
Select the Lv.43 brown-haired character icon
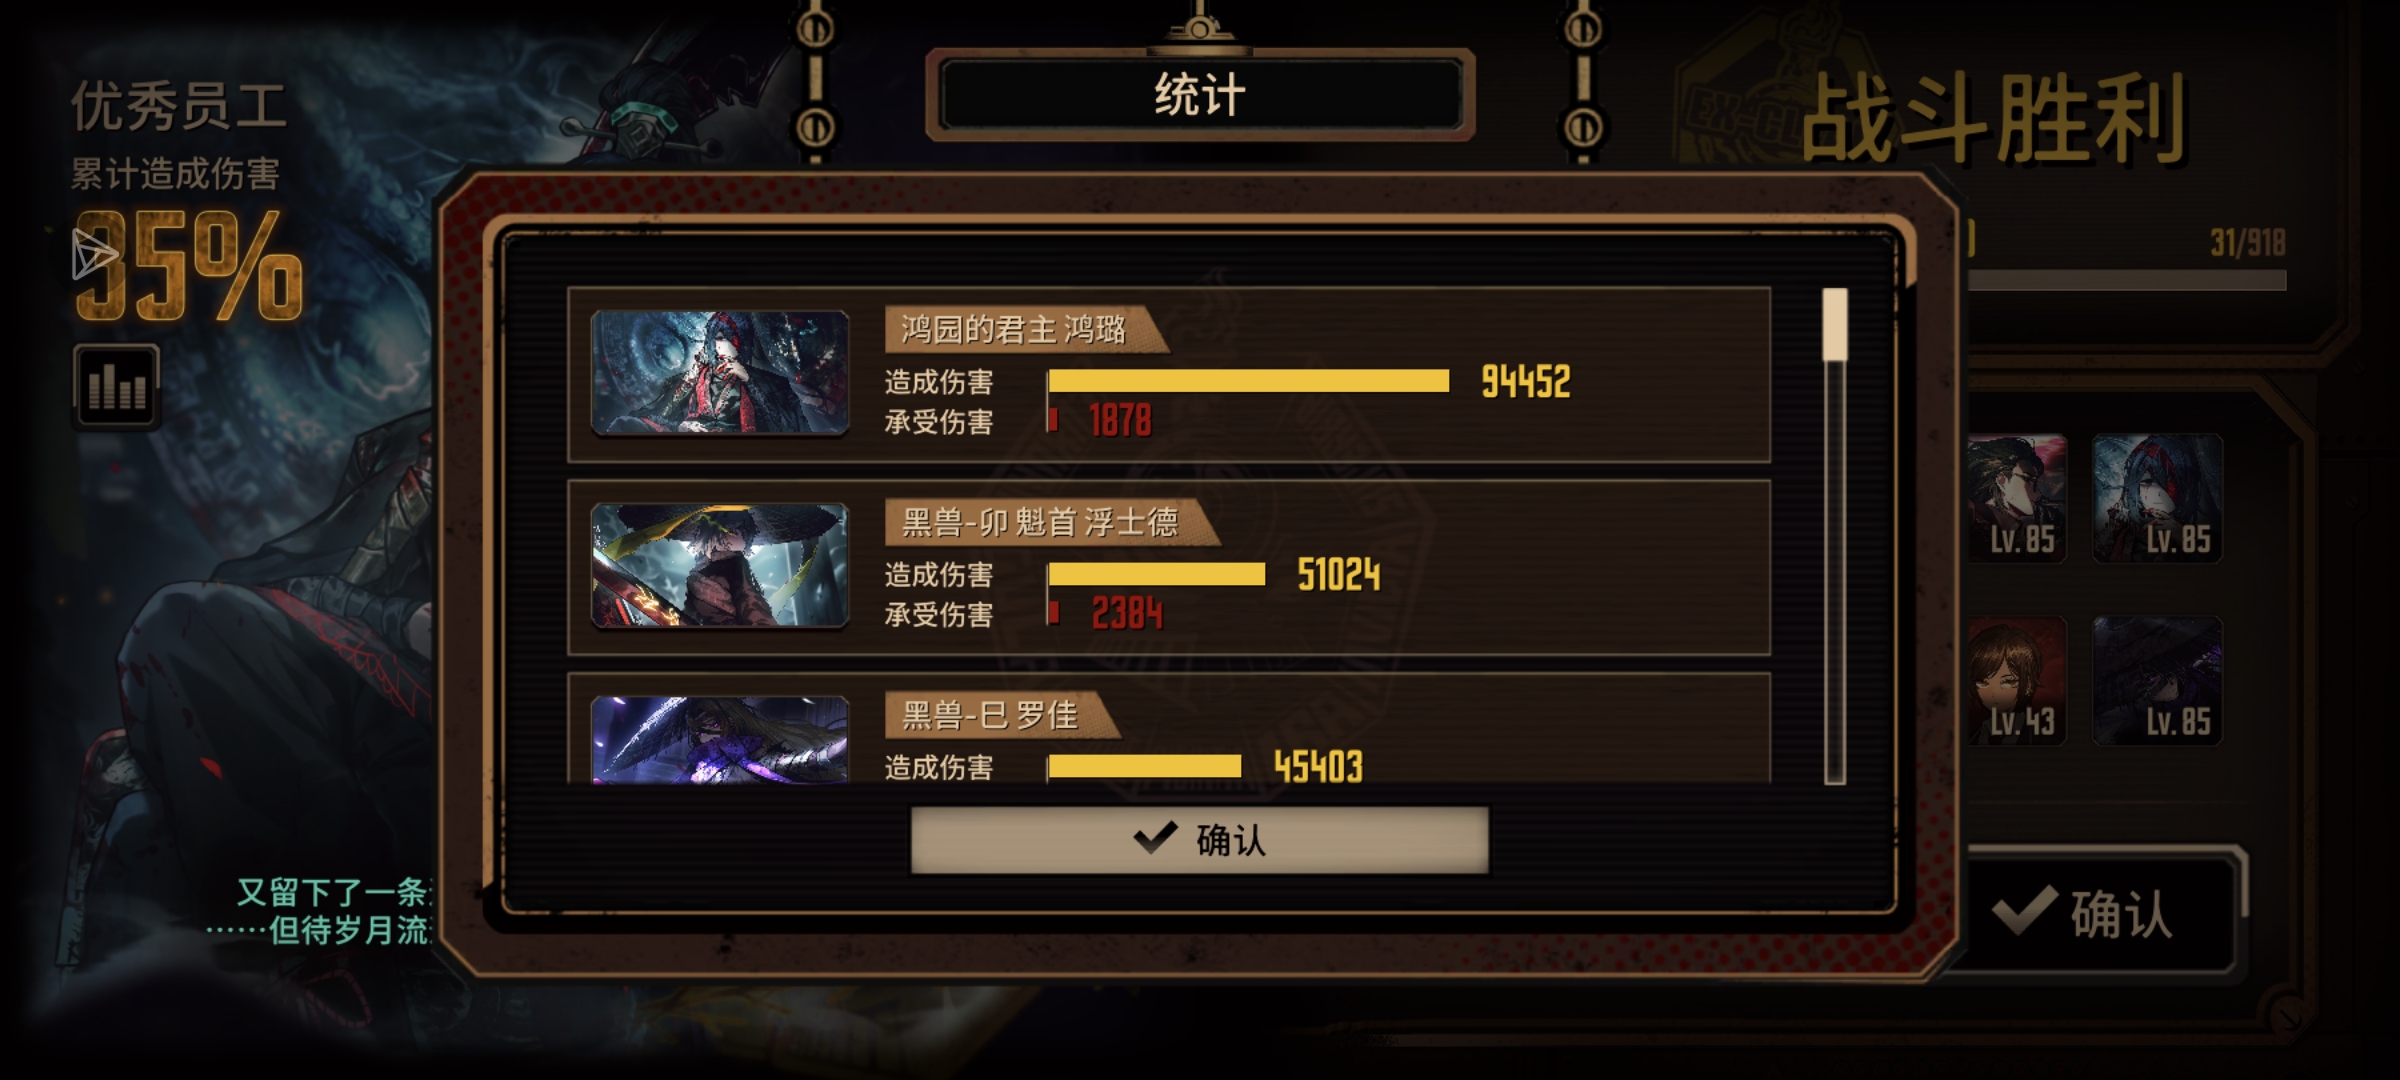[2016, 680]
